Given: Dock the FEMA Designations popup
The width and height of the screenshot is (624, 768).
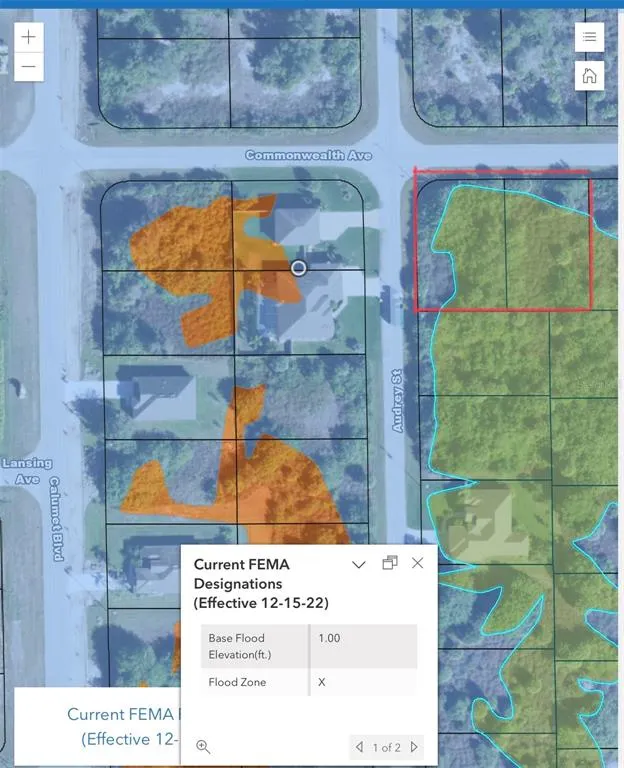Looking at the screenshot, I should 390,563.
